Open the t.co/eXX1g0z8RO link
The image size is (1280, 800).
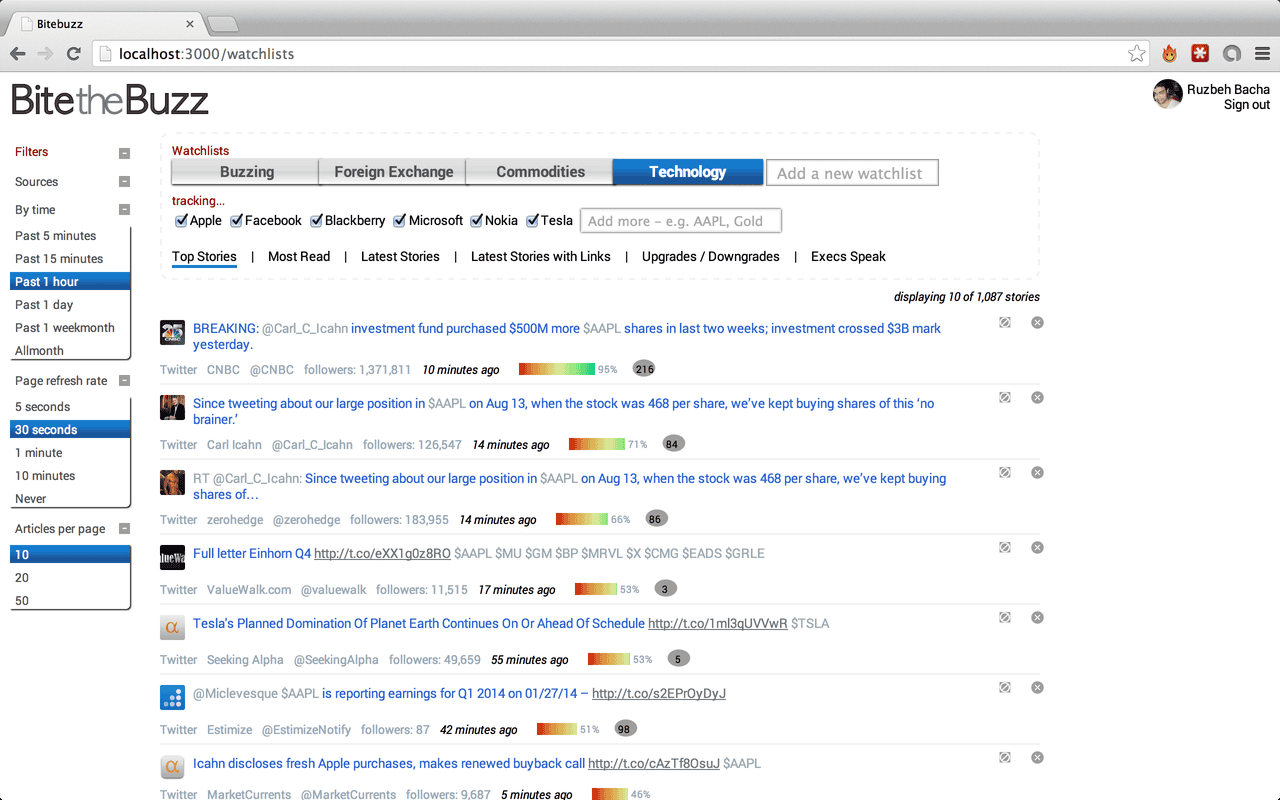pyautogui.click(x=382, y=553)
